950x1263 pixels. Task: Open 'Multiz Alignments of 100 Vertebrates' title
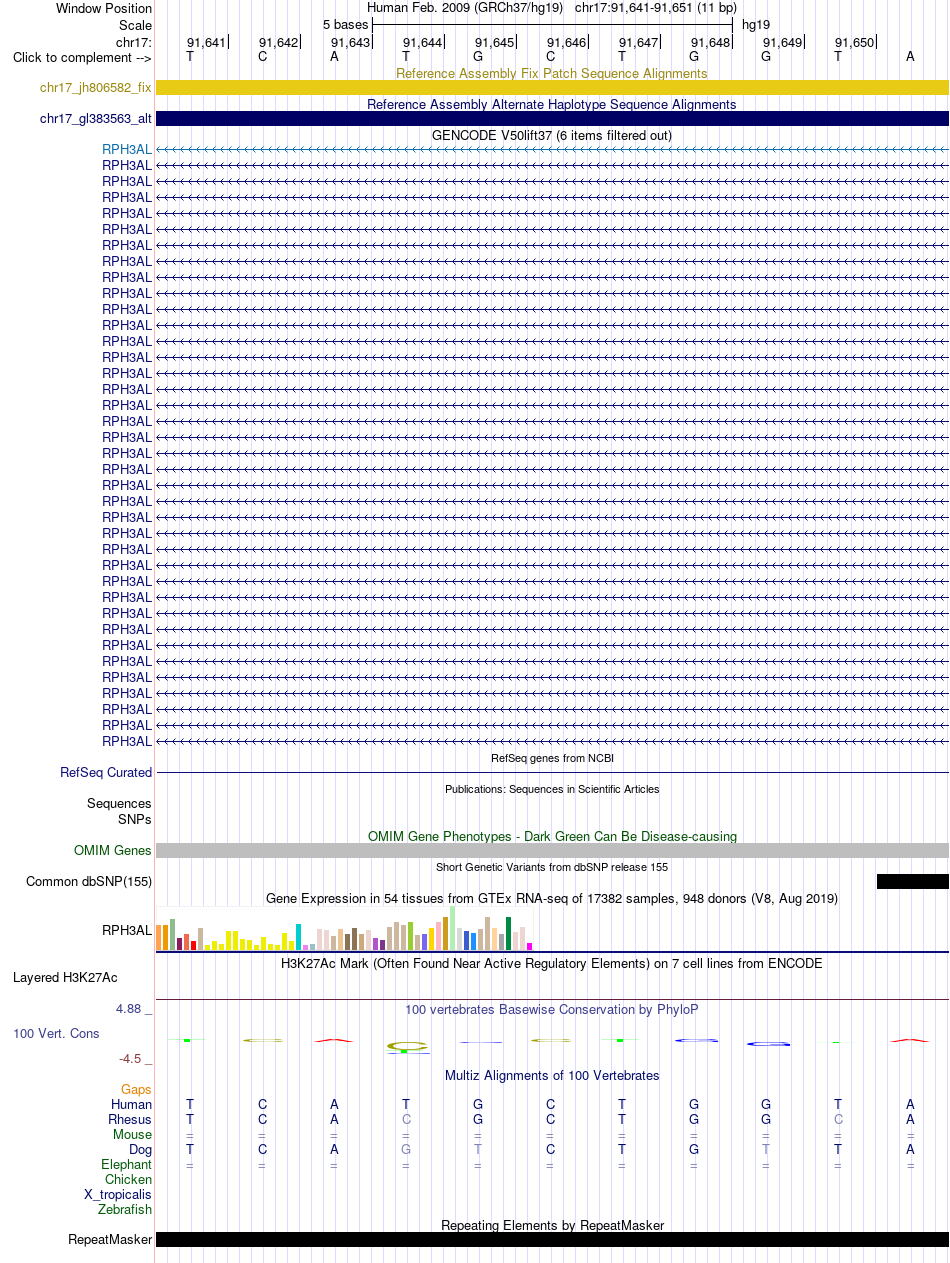pyautogui.click(x=552, y=1075)
